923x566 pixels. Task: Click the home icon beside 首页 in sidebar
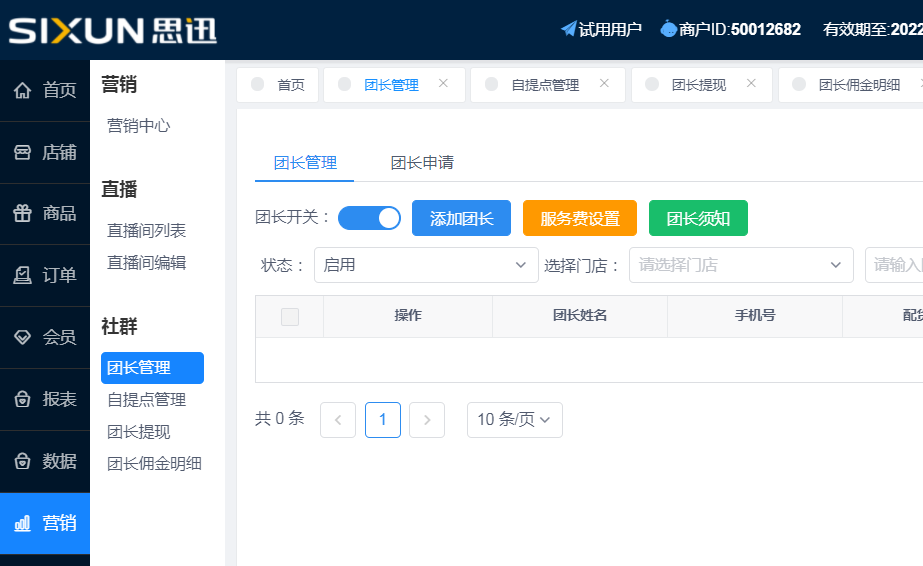click(22, 91)
